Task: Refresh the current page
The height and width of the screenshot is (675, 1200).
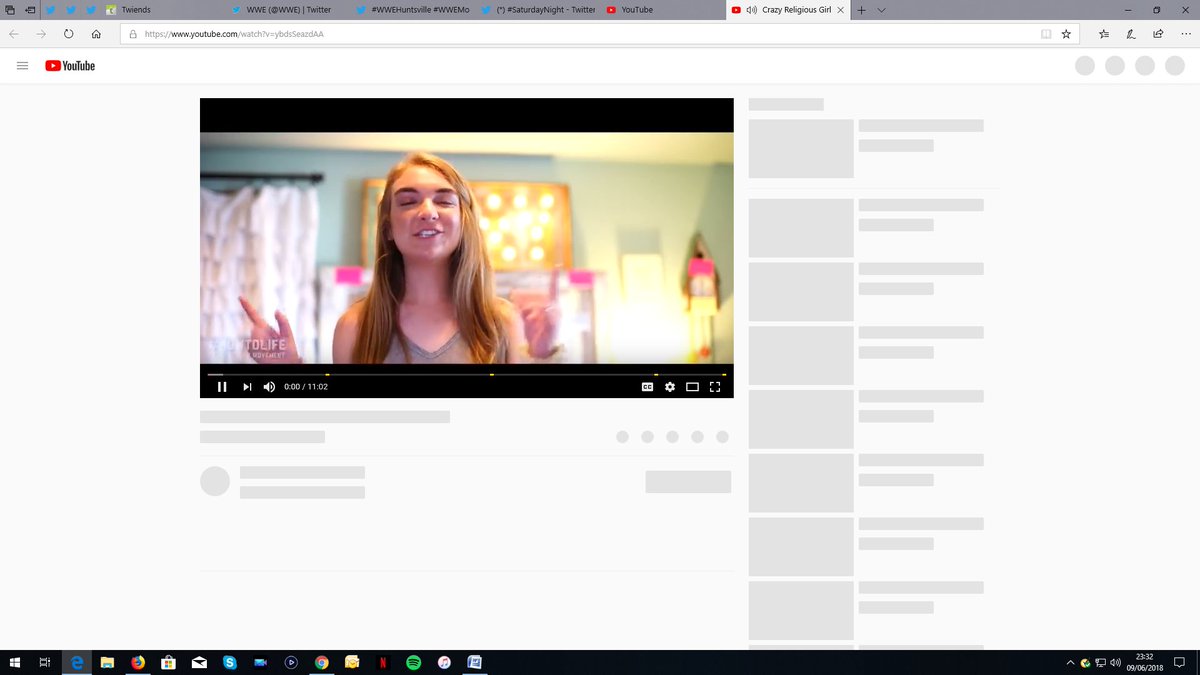Action: (x=68, y=33)
